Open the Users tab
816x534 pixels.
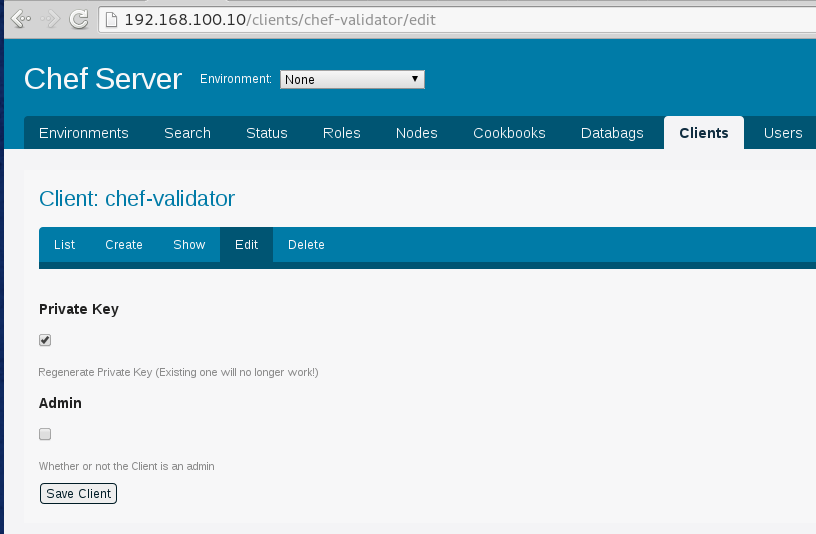[783, 133]
